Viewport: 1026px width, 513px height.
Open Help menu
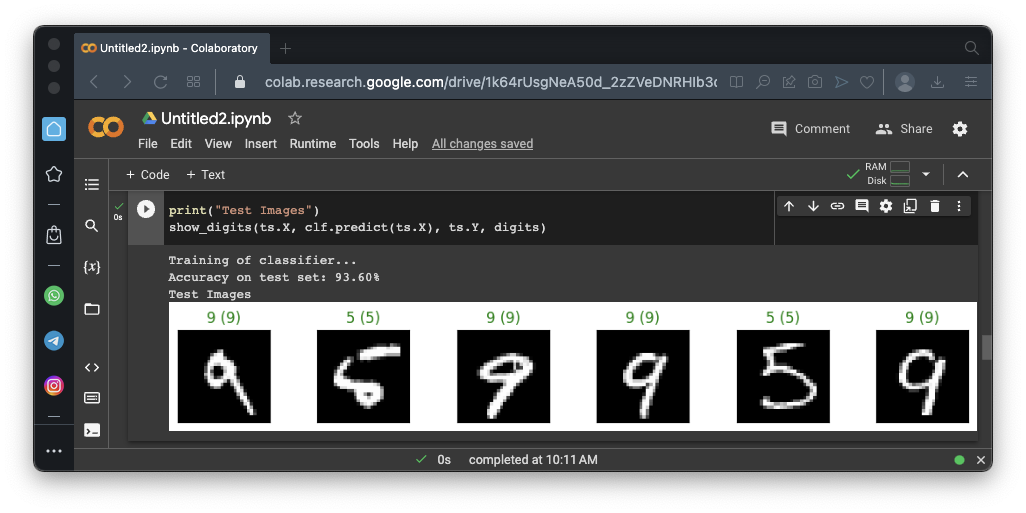405,143
